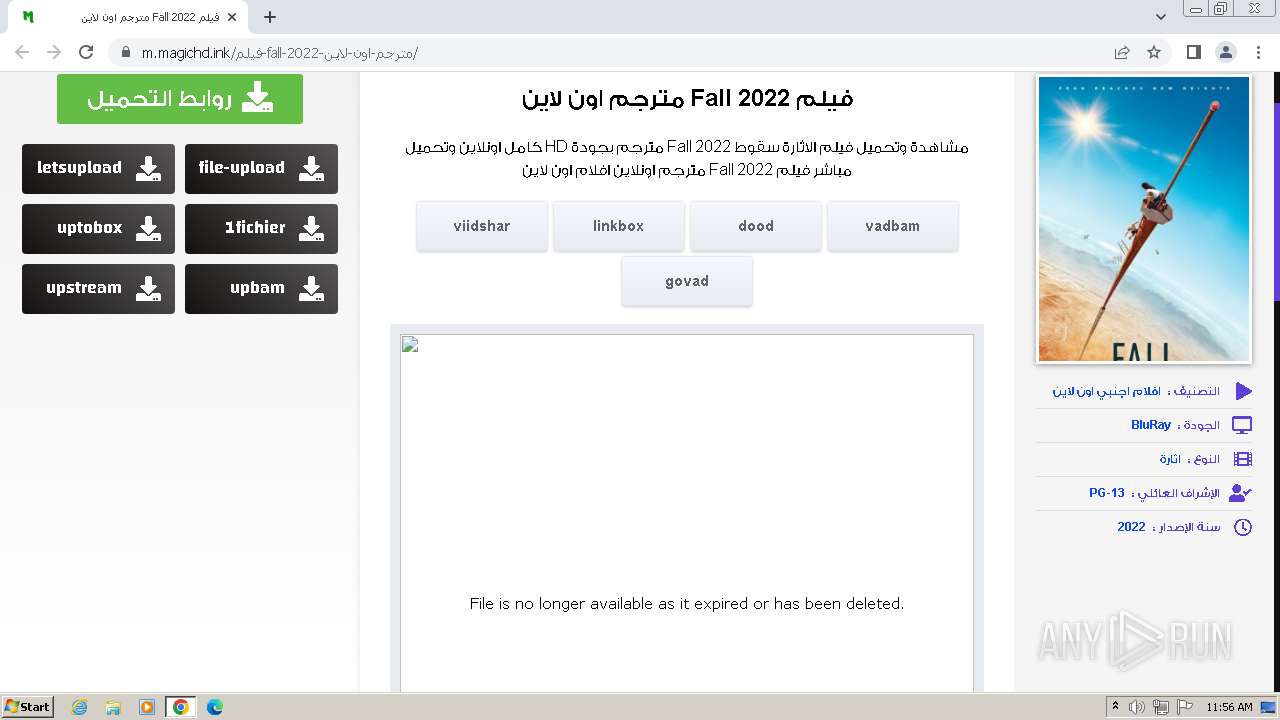Image resolution: width=1280 pixels, height=720 pixels.
Task: Open a new browser tab
Action: (270, 17)
